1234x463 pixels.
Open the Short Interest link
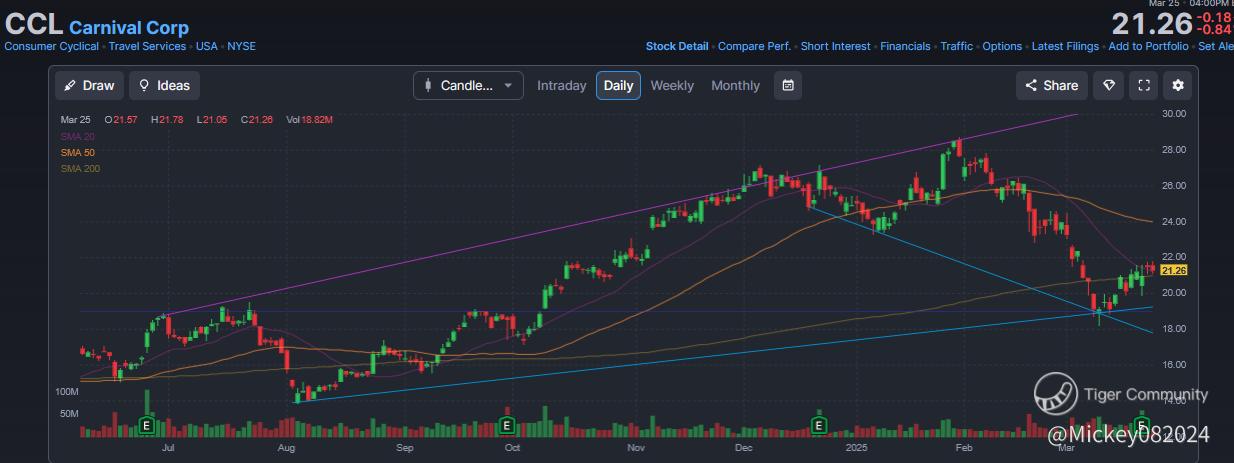[835, 46]
